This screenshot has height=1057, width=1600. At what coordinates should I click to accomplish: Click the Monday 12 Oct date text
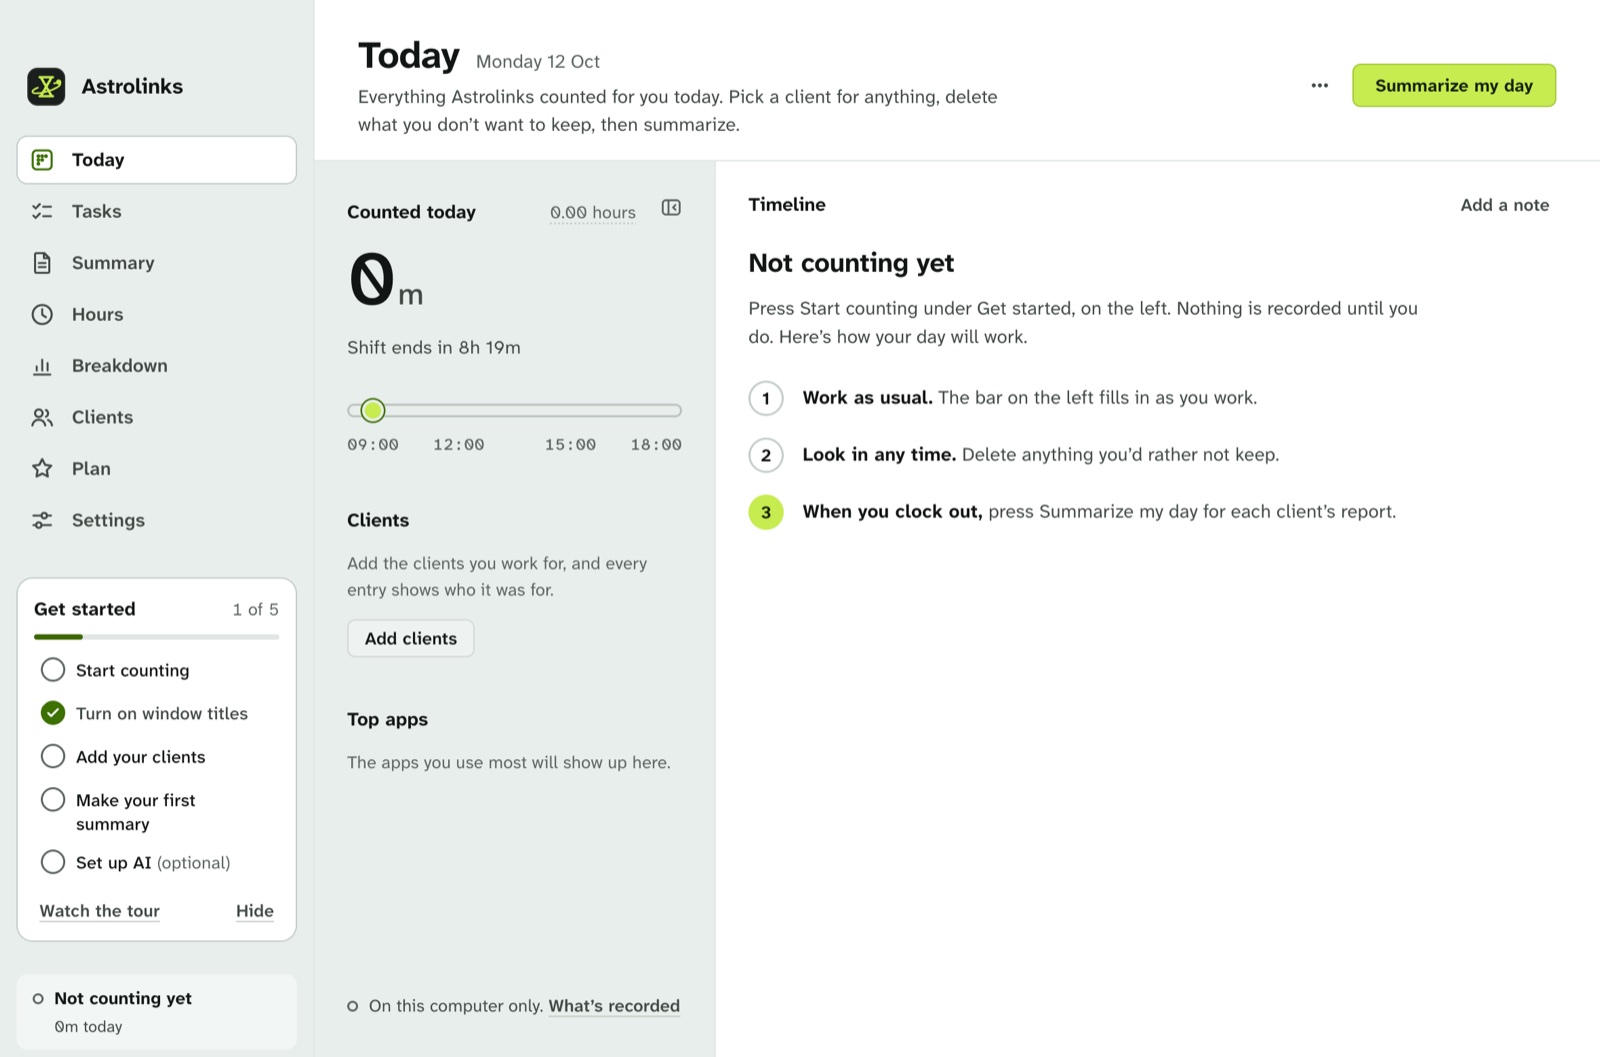point(538,61)
